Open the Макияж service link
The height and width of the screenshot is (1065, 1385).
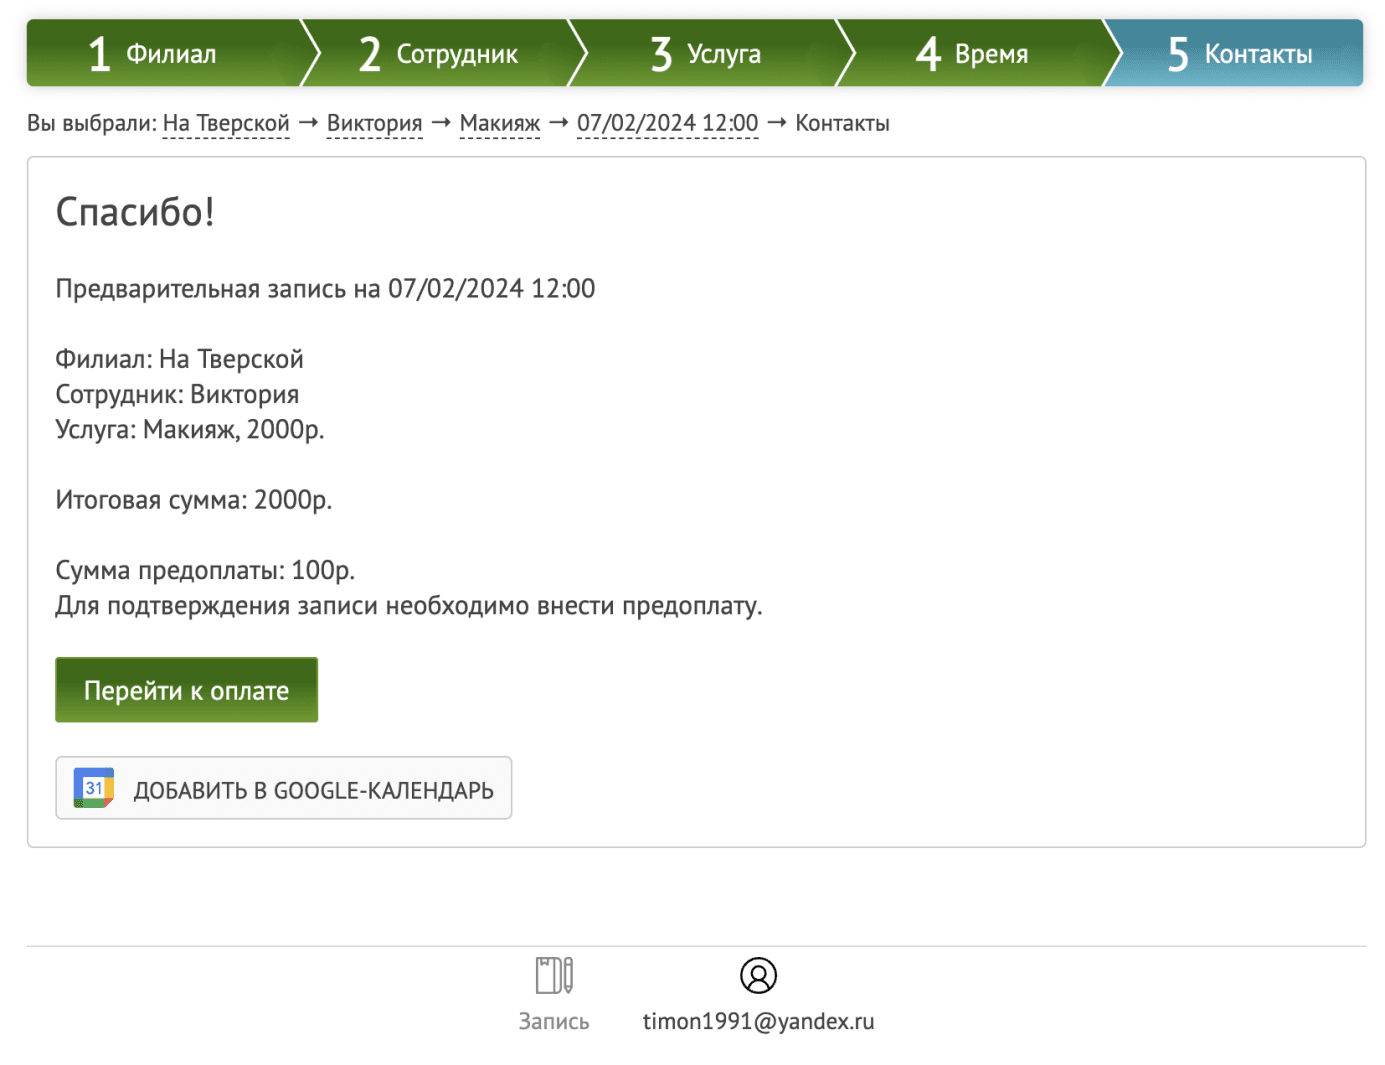[x=499, y=123]
